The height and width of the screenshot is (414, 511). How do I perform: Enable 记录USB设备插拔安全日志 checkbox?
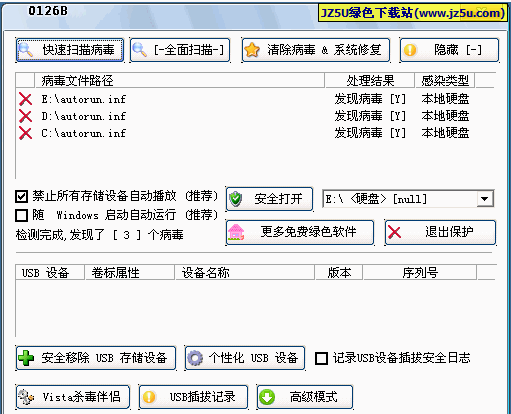click(x=322, y=358)
